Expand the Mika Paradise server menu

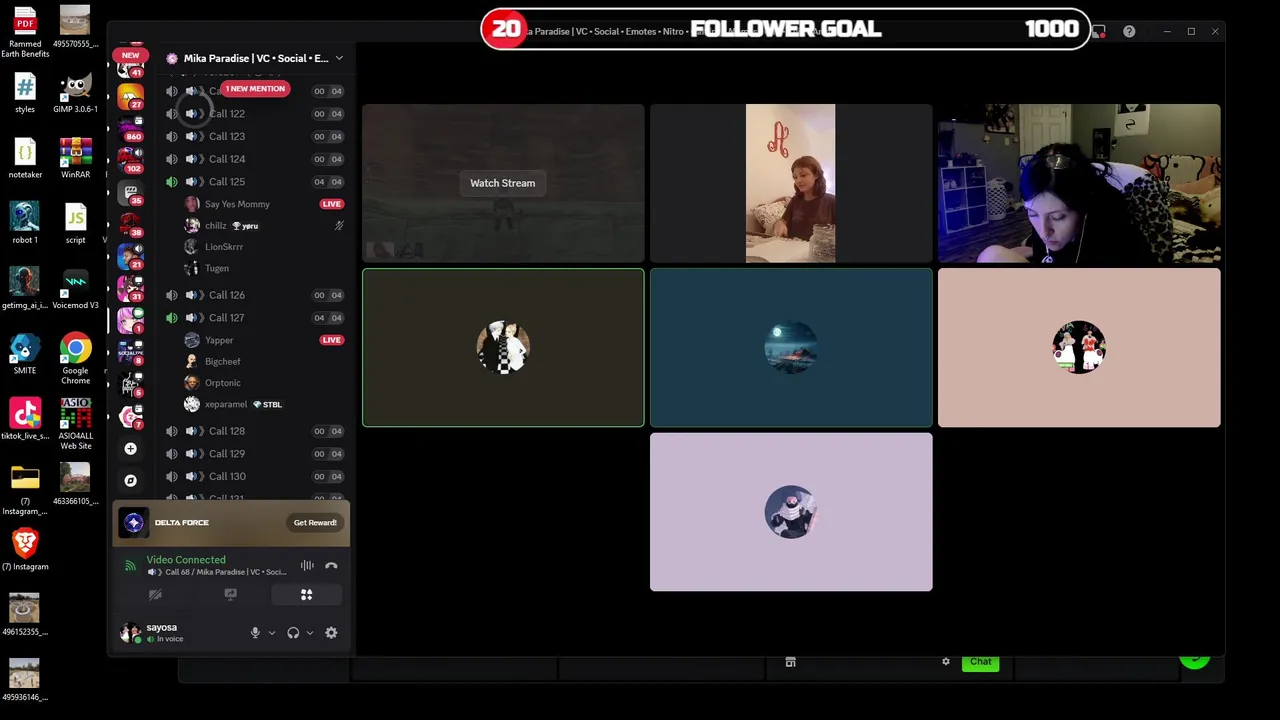(338, 58)
